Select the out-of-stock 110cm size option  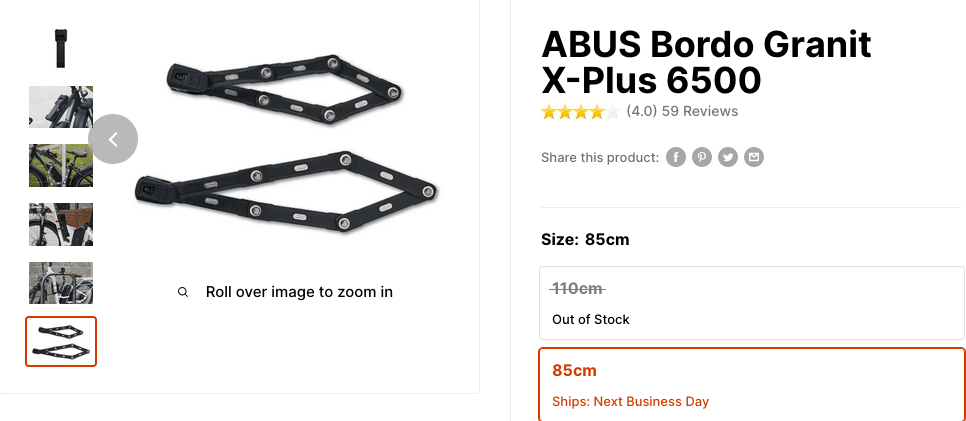click(x=751, y=303)
